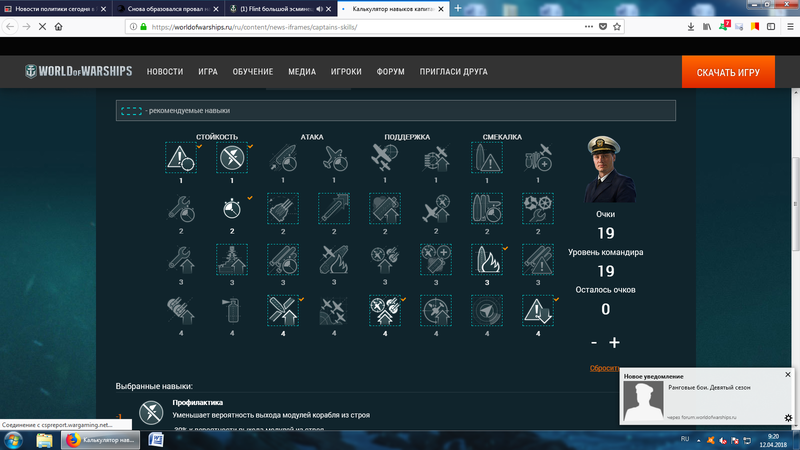Viewport: 800px width, 450px height.
Task: Select the smoke cloud tier 2 skill
Action: (385, 209)
